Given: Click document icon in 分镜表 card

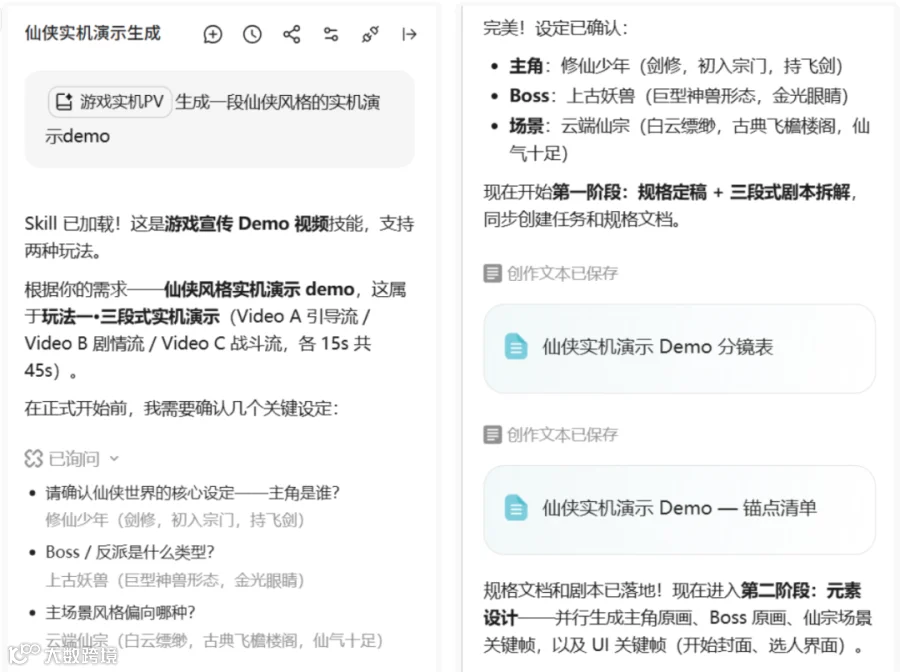Looking at the screenshot, I should tap(515, 347).
